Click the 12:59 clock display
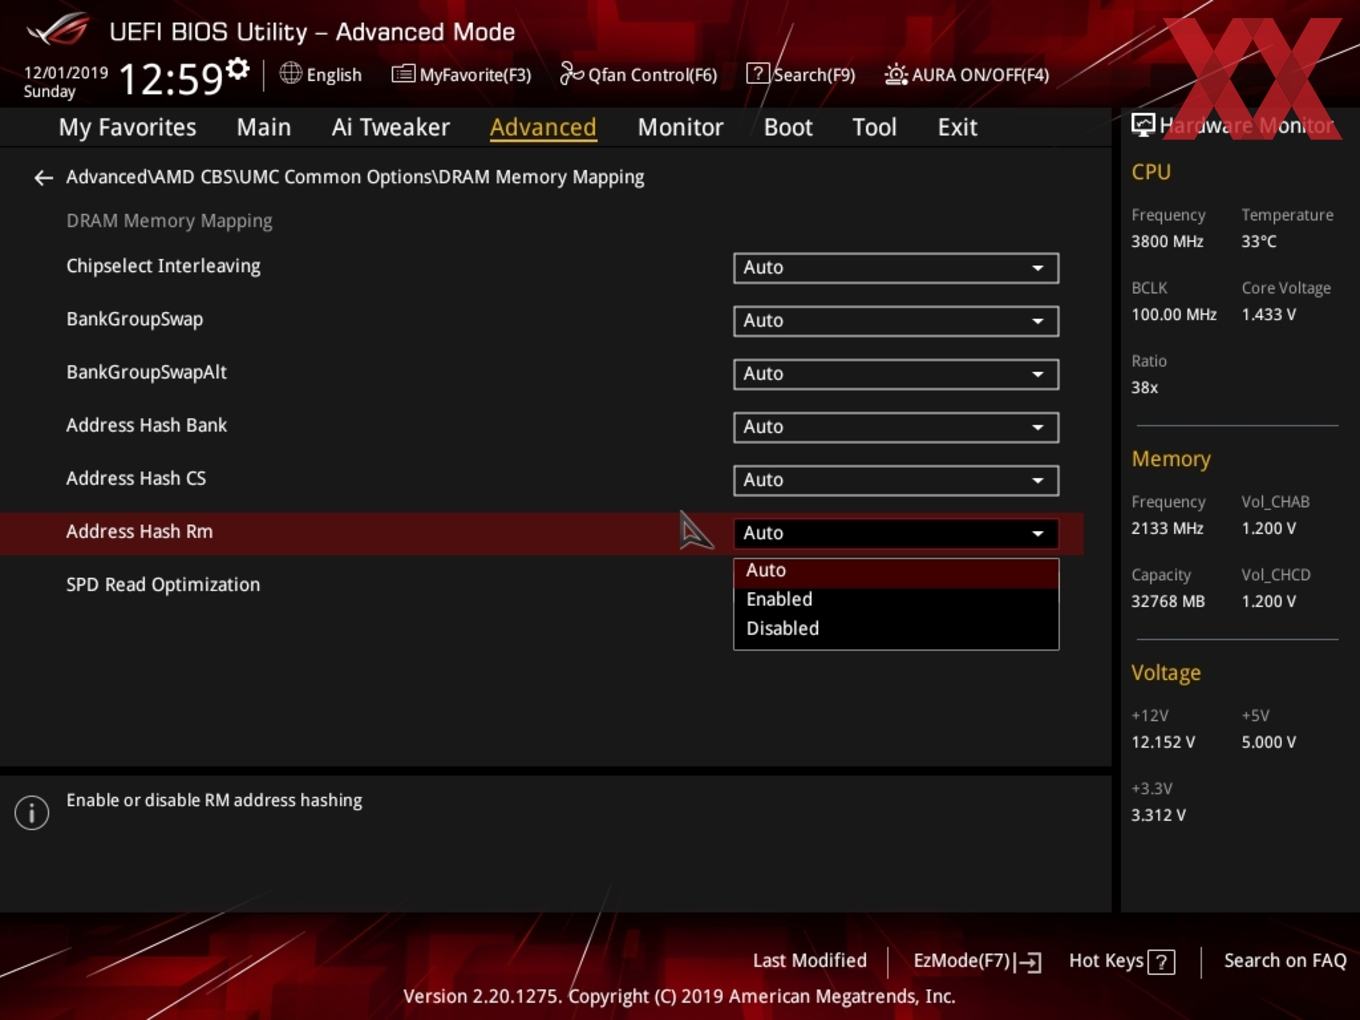 [x=170, y=79]
